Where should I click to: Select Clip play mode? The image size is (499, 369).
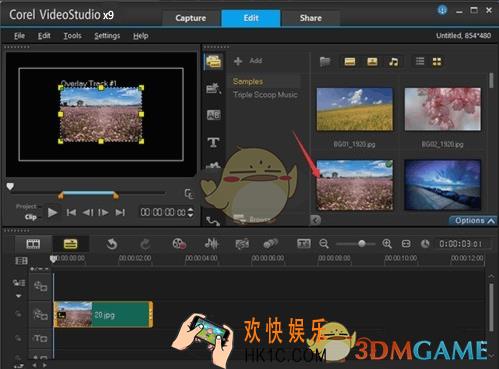click(31, 217)
